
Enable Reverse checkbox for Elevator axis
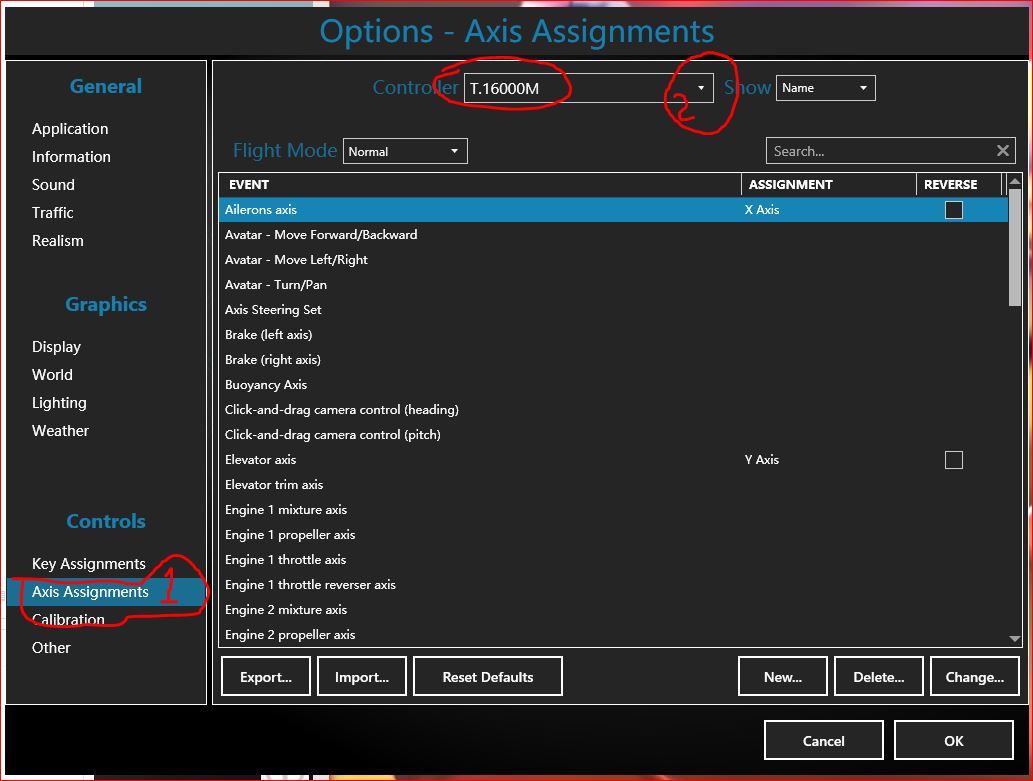[x=954, y=460]
